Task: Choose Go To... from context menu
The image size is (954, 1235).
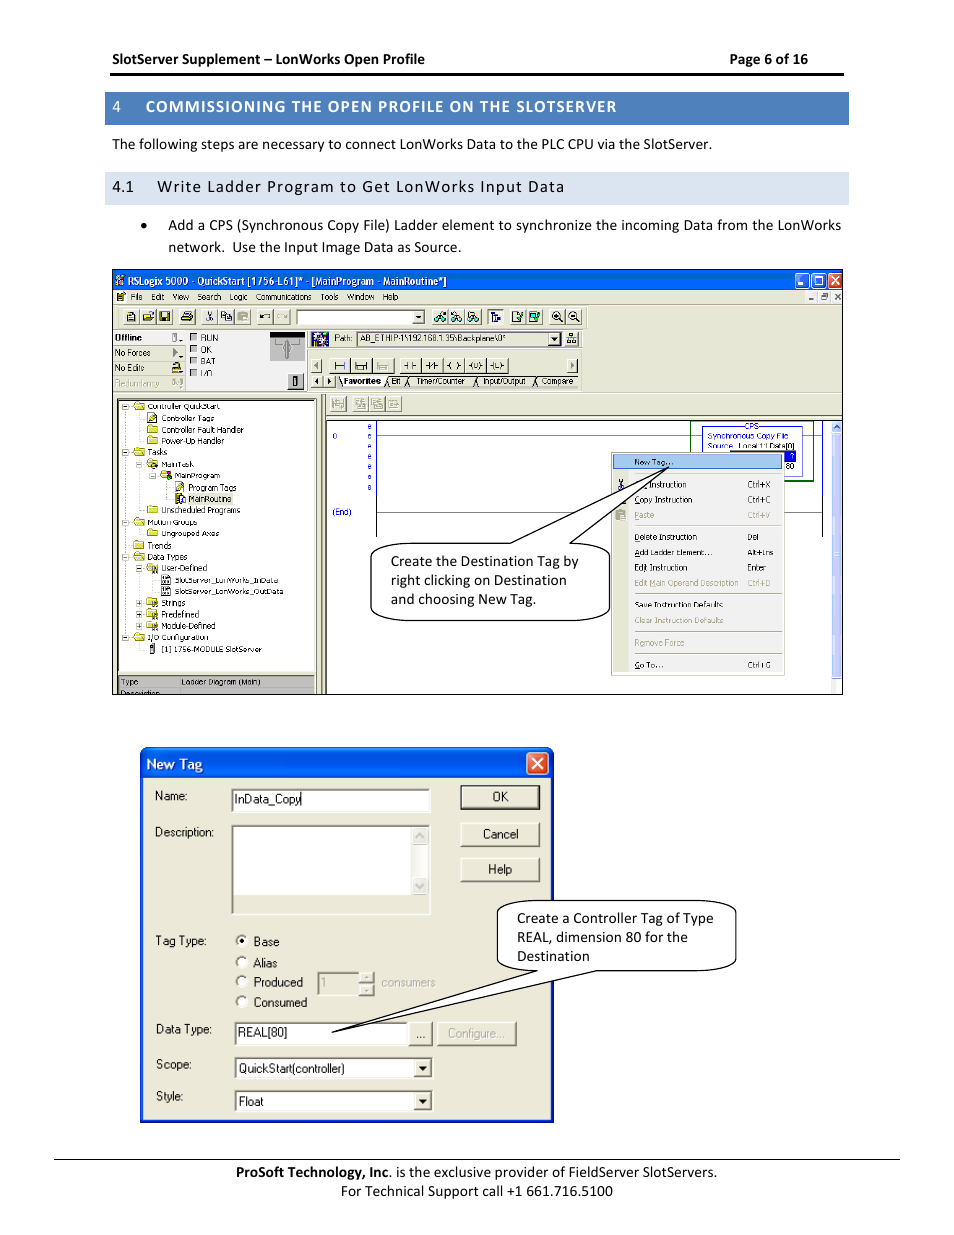Action: (x=696, y=665)
